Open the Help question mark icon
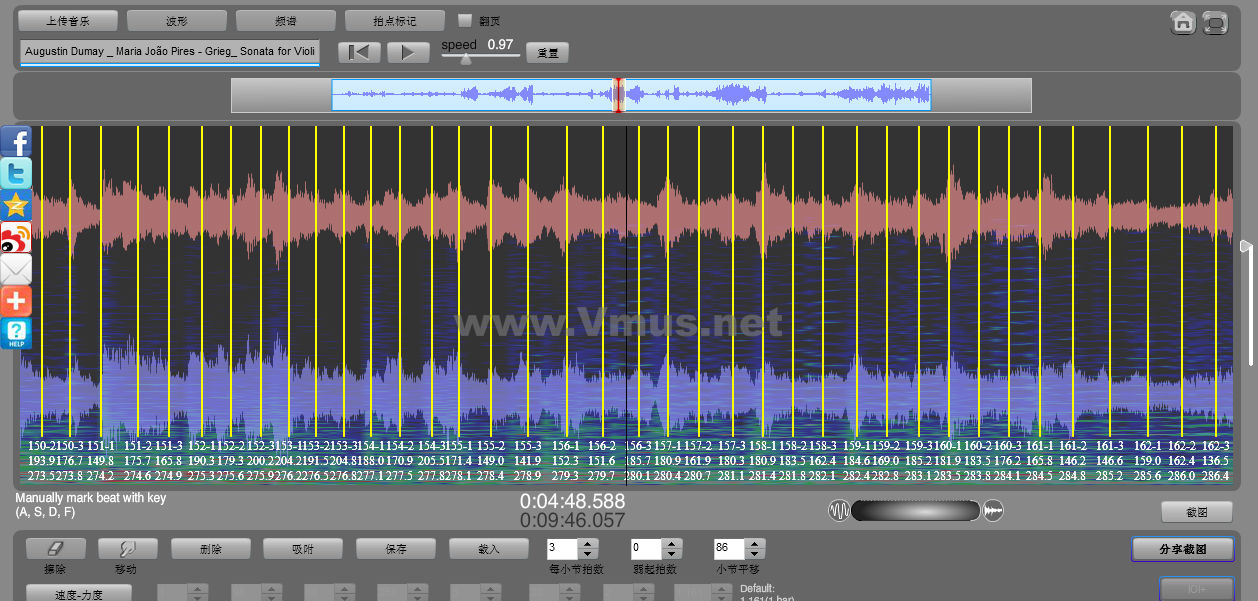The width and height of the screenshot is (1258, 601). coord(16,333)
